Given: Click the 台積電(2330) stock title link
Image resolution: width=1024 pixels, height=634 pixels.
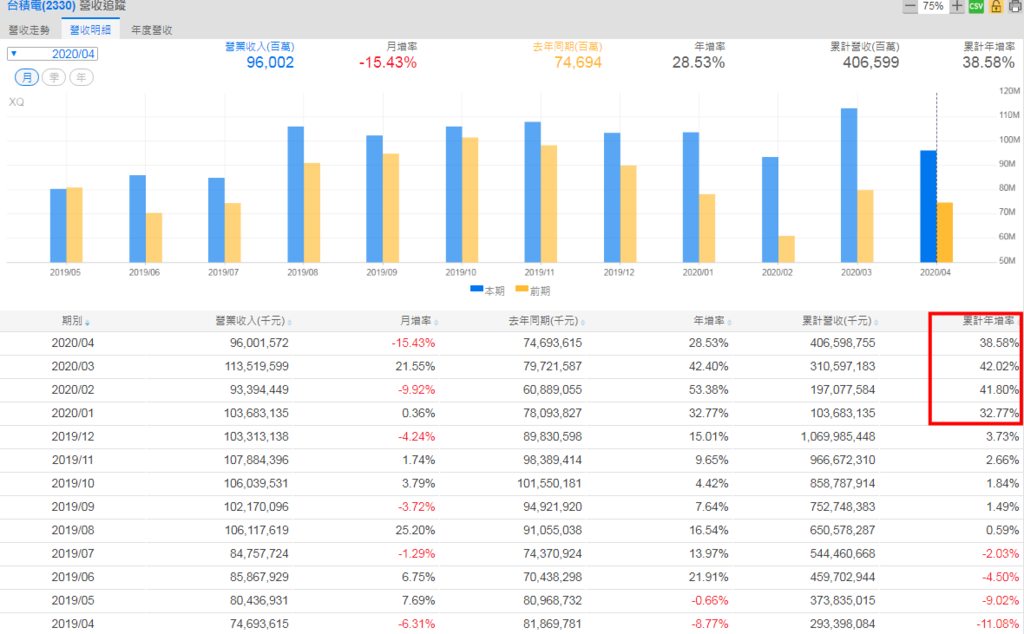Looking at the screenshot, I should click(x=41, y=6).
